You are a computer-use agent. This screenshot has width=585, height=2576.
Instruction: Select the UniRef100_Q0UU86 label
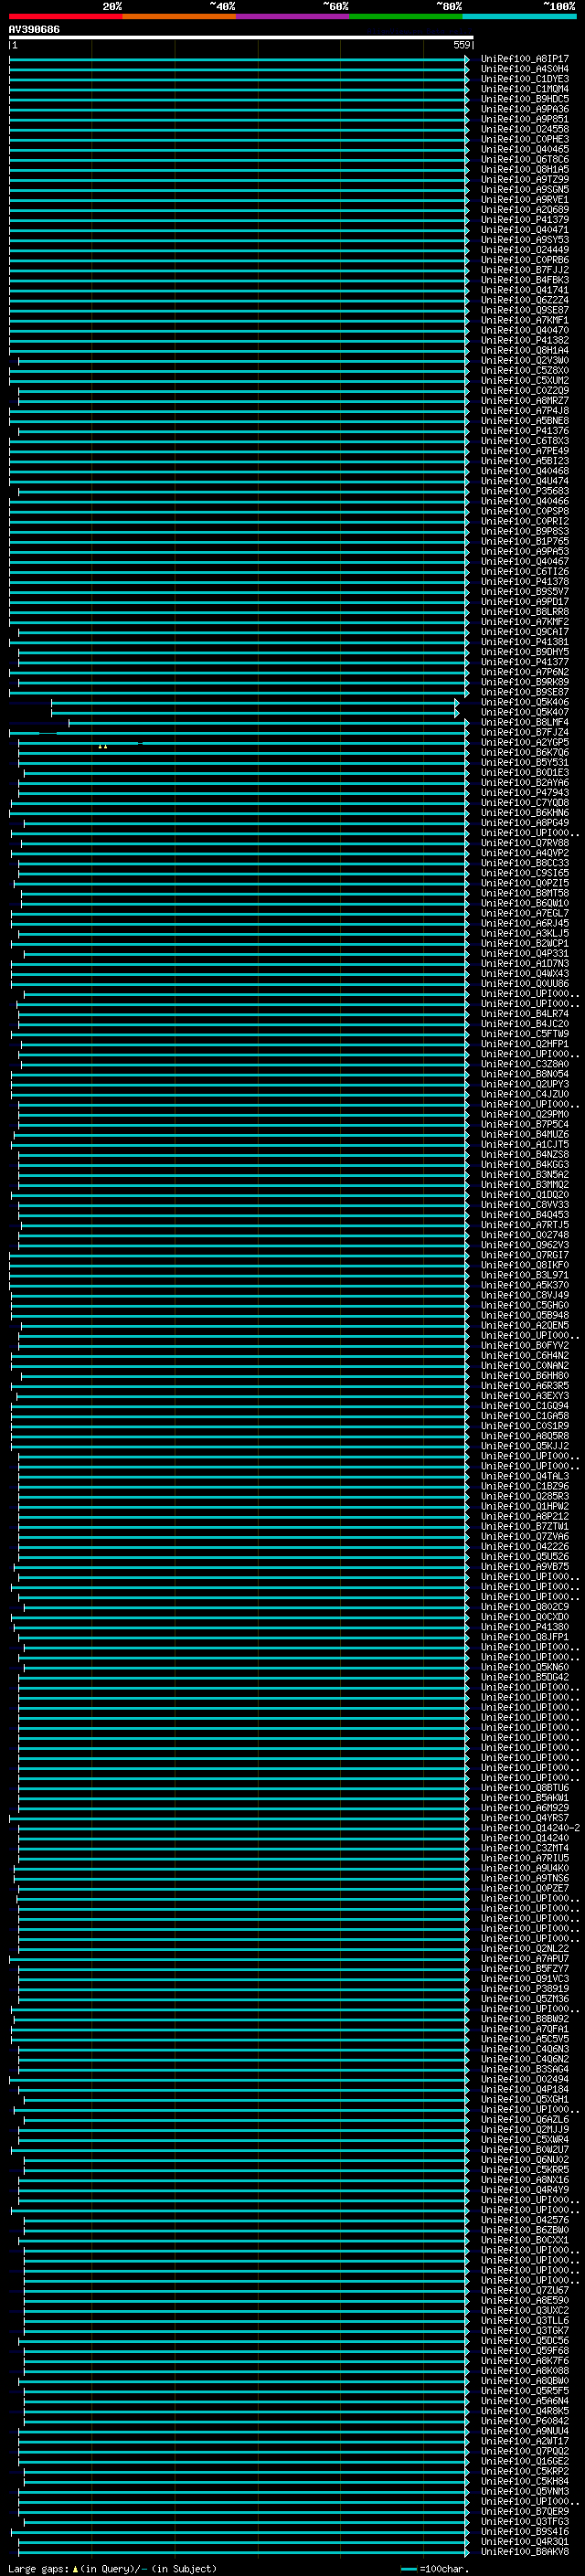coord(524,983)
